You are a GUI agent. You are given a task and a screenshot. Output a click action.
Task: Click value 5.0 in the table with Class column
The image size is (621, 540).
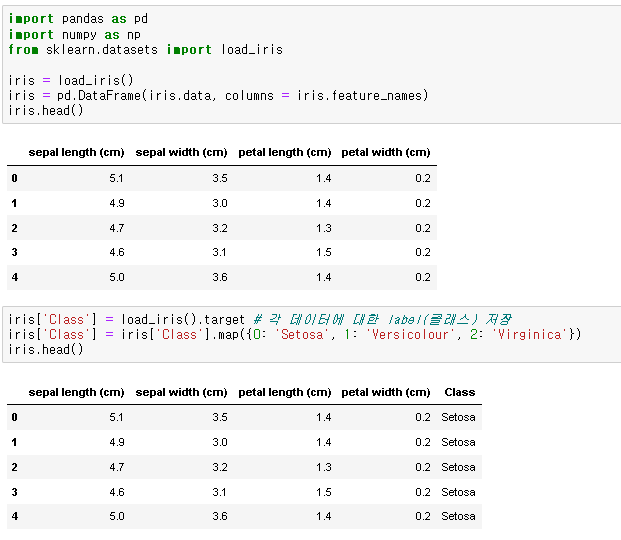click(x=117, y=516)
